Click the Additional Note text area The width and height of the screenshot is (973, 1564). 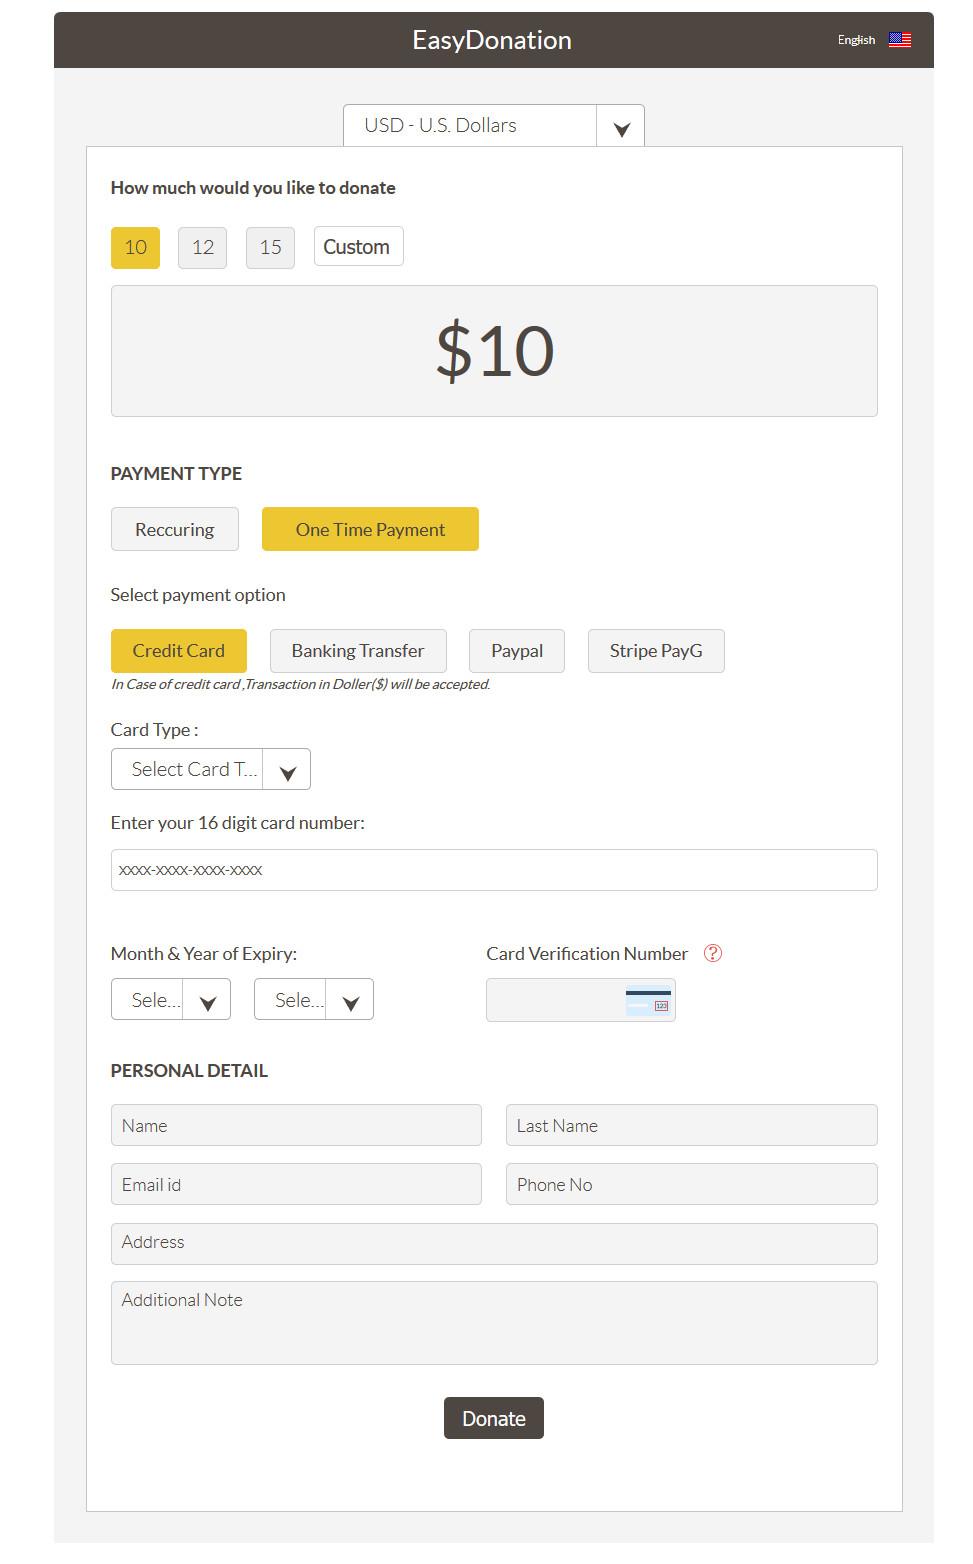pyautogui.click(x=493, y=1323)
